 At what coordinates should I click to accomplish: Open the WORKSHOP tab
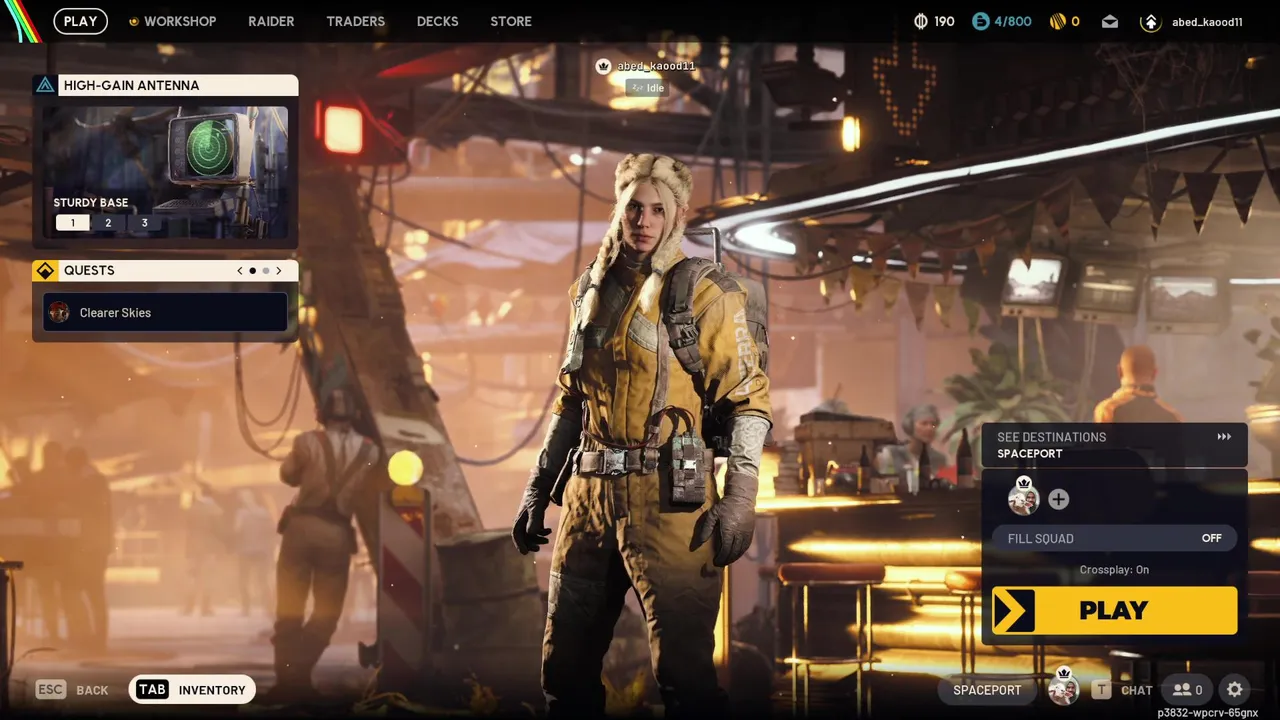(179, 21)
